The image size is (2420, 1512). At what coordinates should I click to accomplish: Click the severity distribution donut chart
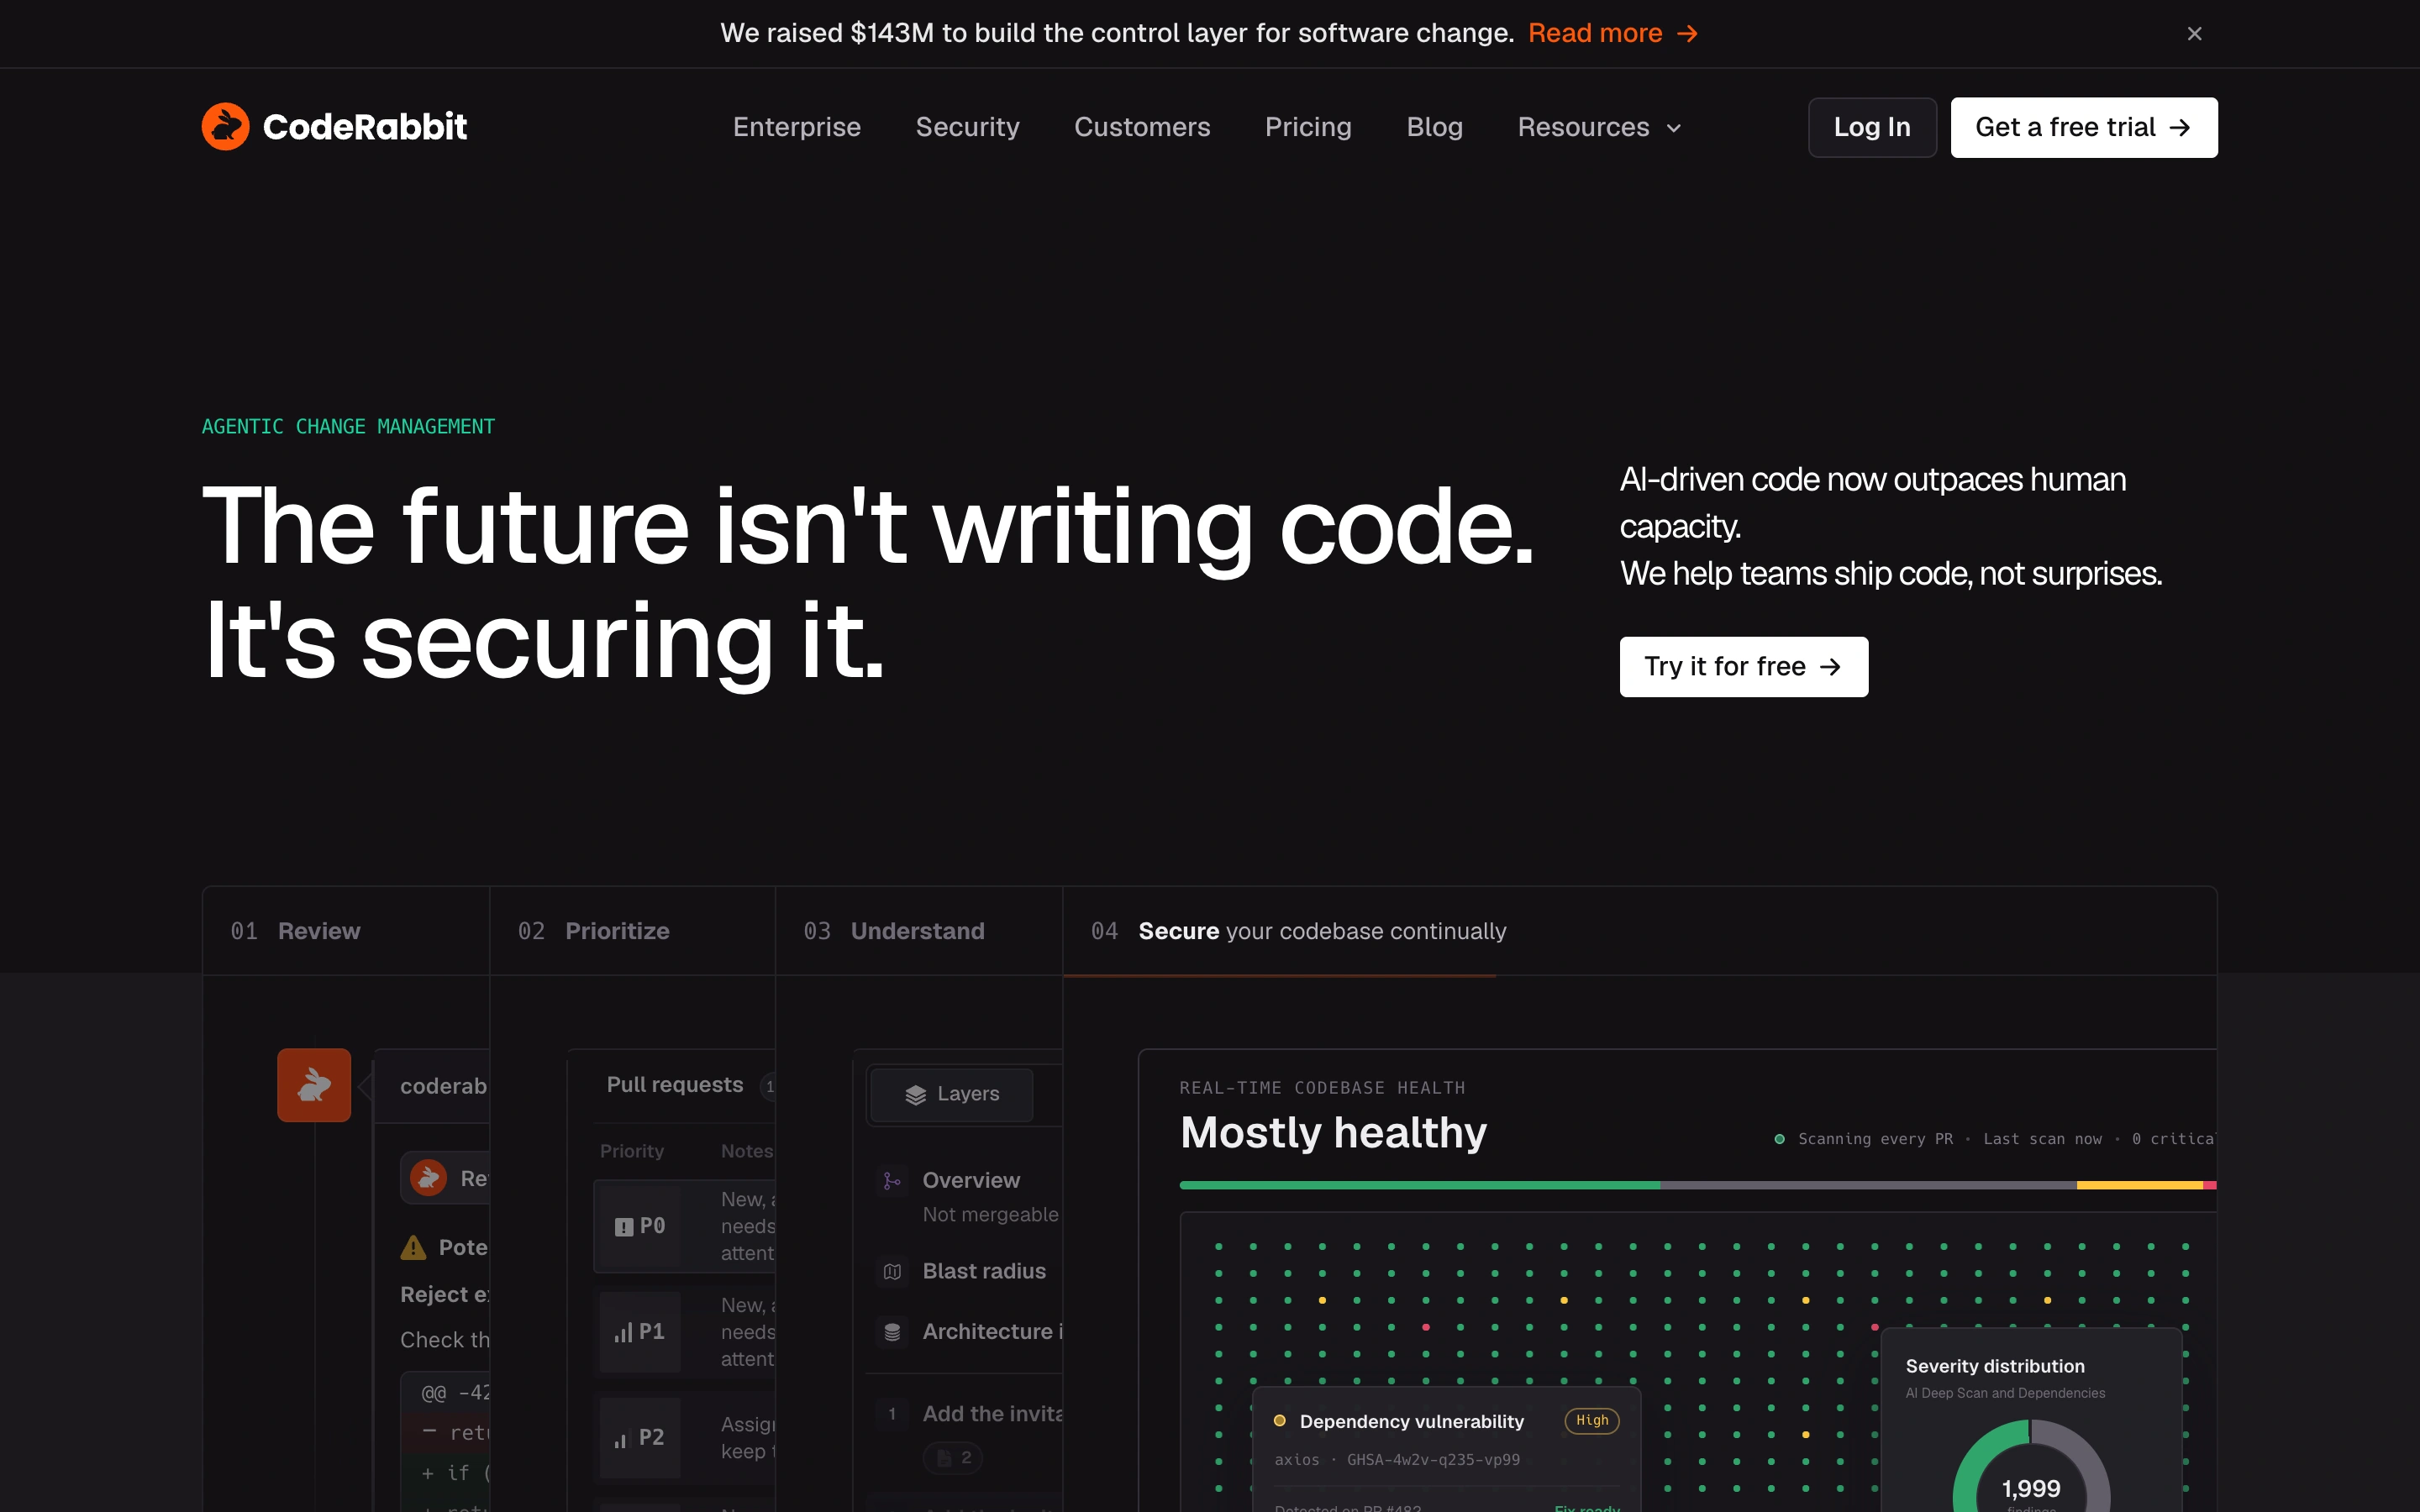tap(2031, 1466)
